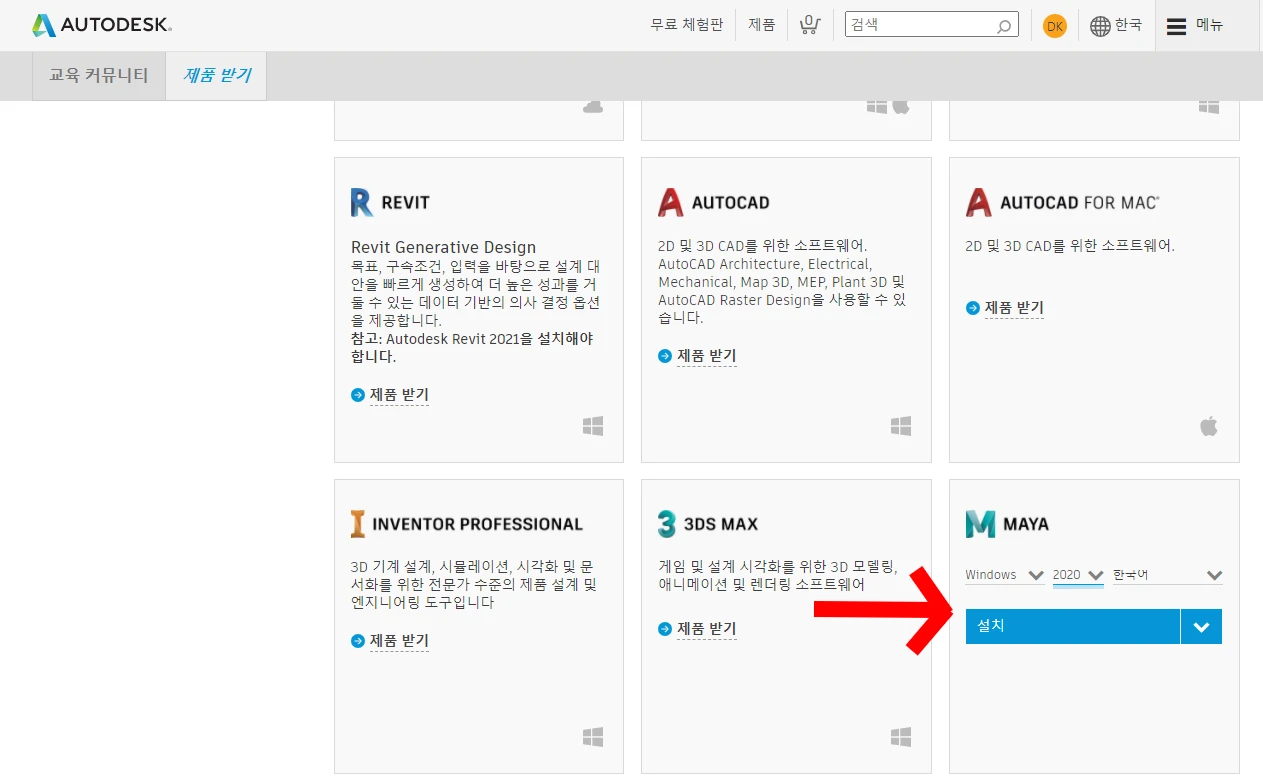The width and height of the screenshot is (1263, 784).
Task: Expand the install options arrow button
Action: click(x=1202, y=627)
